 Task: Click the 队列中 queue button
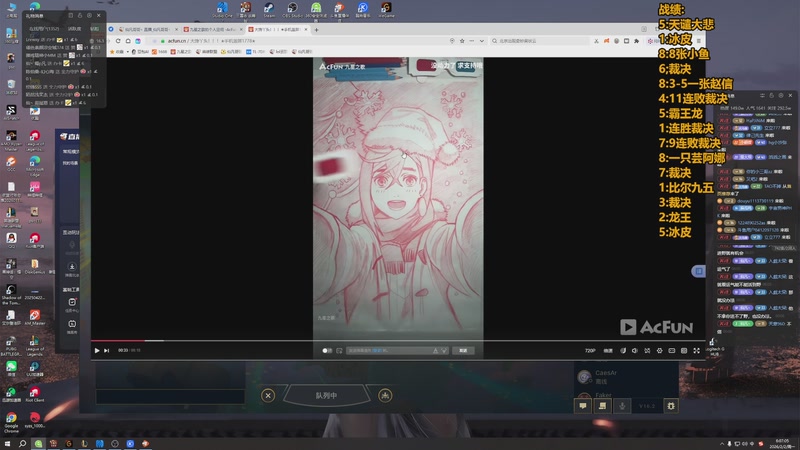[326, 395]
